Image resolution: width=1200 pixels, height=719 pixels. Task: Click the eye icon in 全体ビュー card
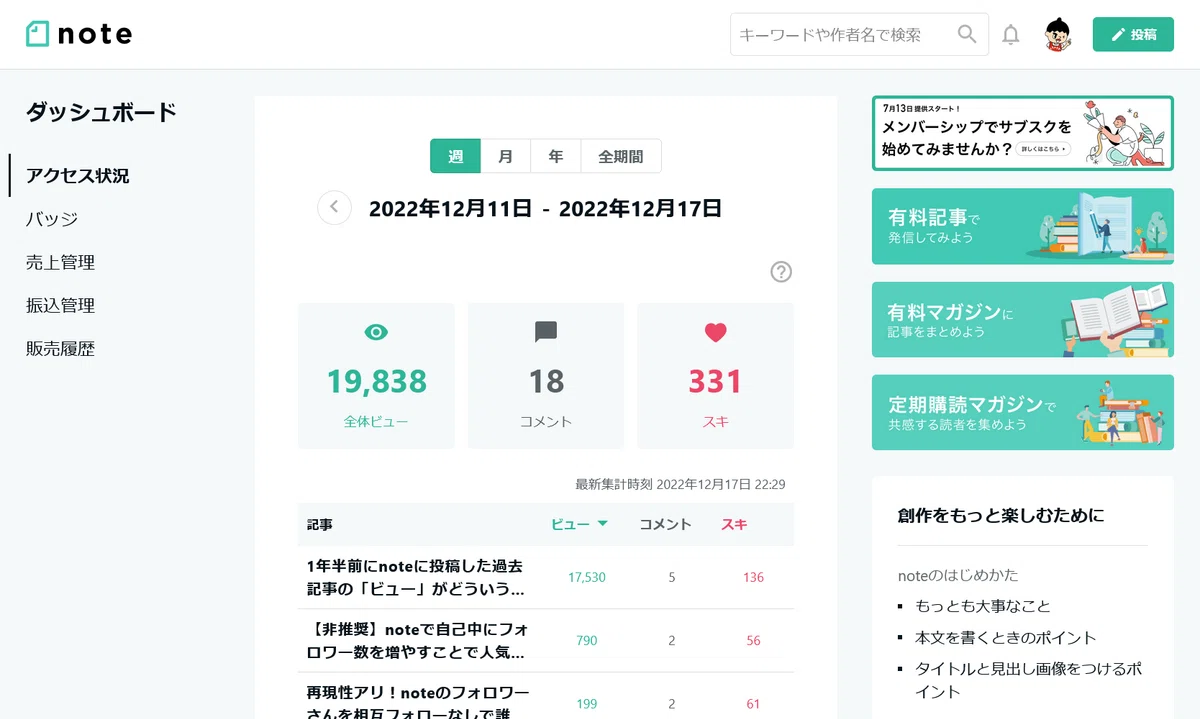[x=376, y=332]
